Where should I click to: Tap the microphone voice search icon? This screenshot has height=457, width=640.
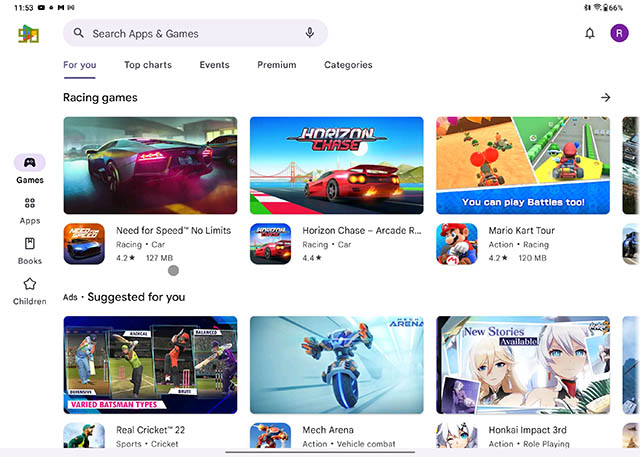[310, 33]
